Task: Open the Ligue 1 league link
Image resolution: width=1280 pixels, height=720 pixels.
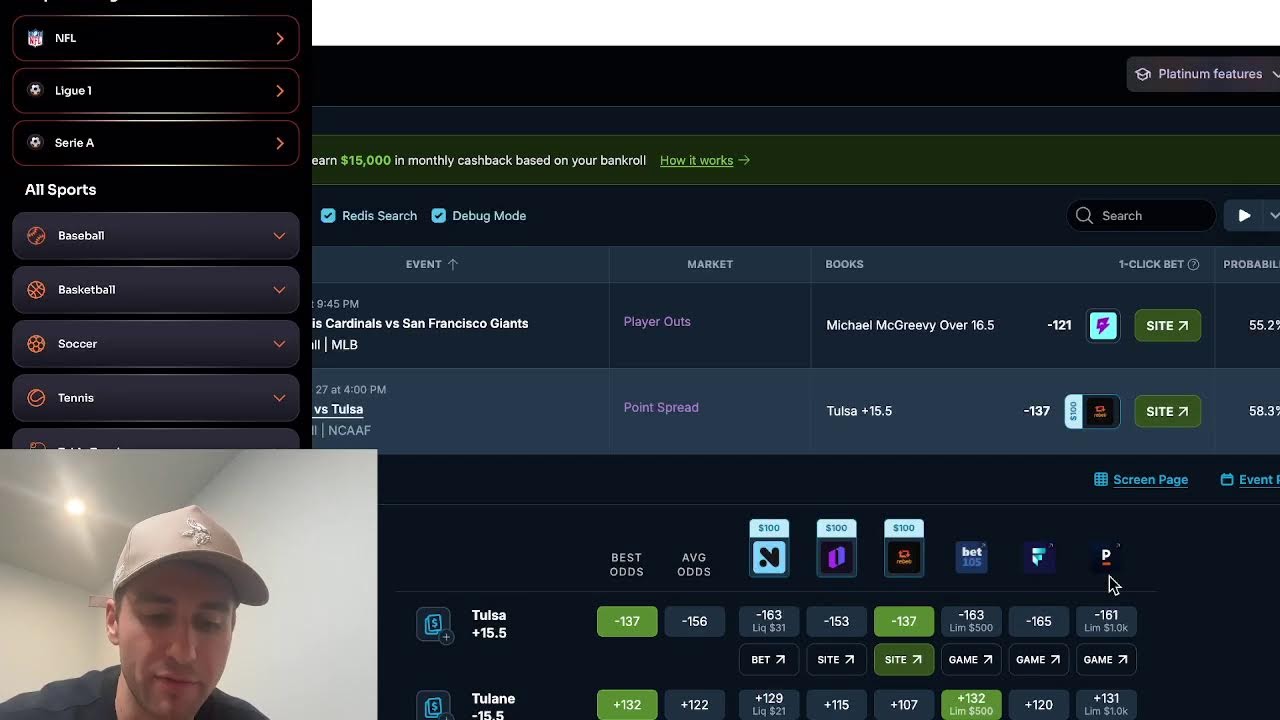Action: (x=155, y=90)
